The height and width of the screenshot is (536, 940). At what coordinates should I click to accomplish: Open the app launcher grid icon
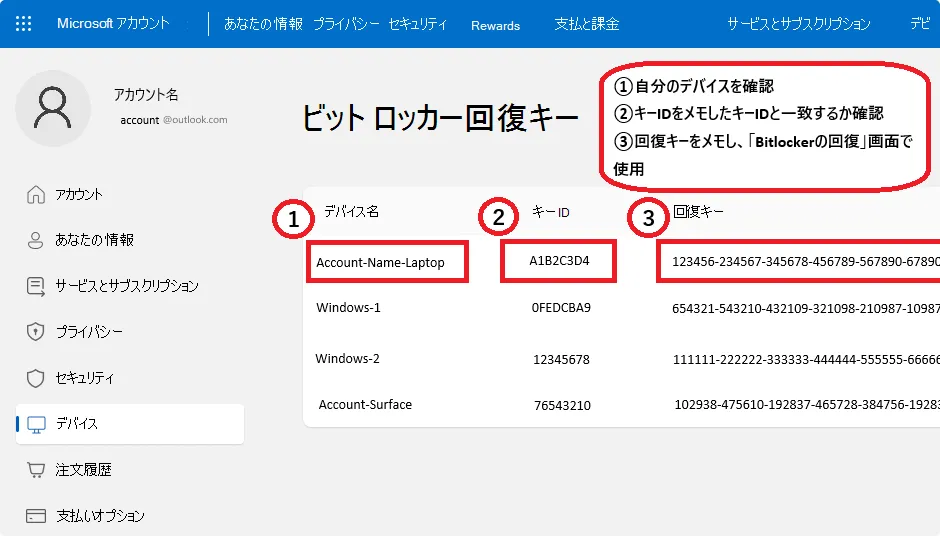coord(23,24)
